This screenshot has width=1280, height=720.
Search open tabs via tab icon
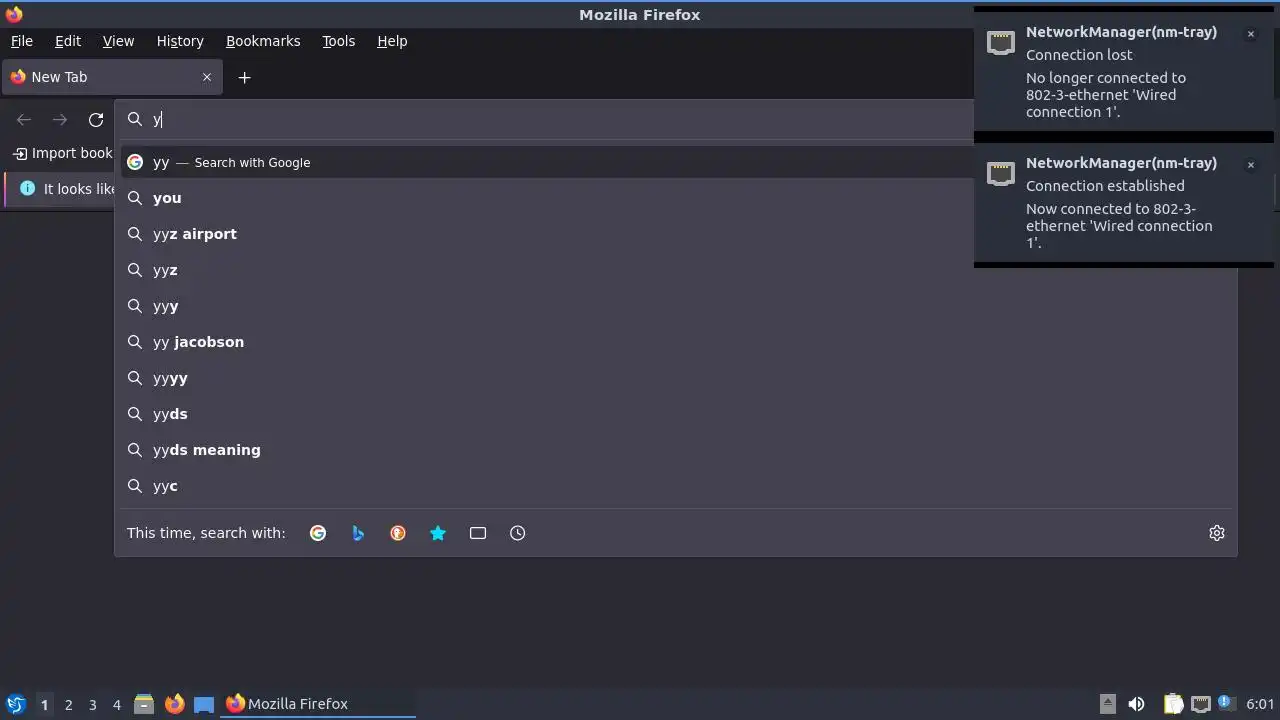click(x=478, y=533)
